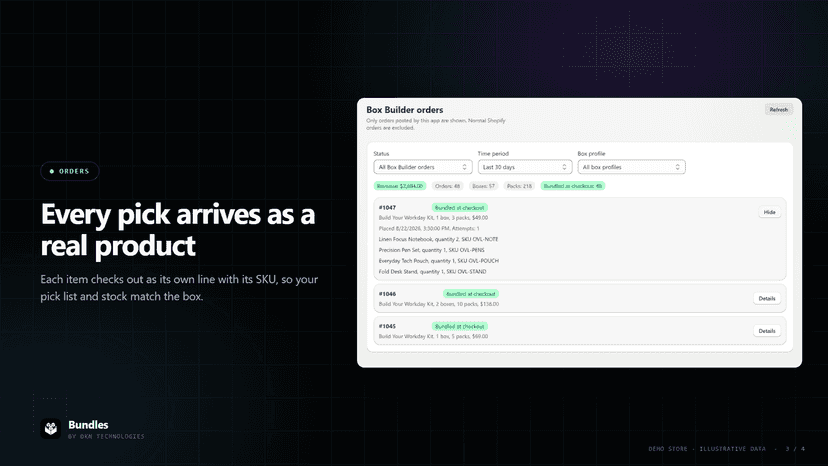This screenshot has width=828, height=466.
Task: Click the Linen Focus Notebook line item
Action: pos(438,239)
